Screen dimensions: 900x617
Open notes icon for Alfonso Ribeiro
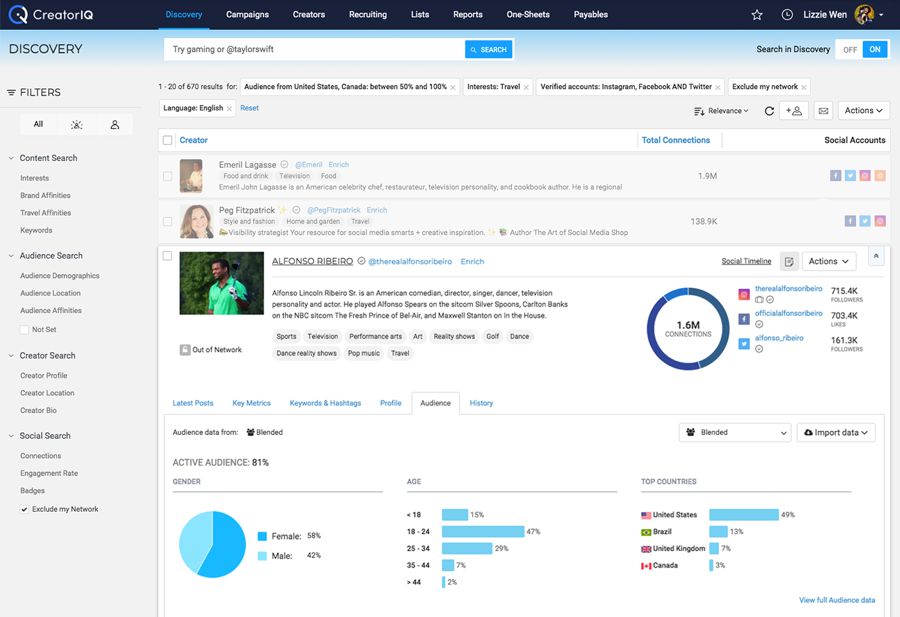pos(789,262)
